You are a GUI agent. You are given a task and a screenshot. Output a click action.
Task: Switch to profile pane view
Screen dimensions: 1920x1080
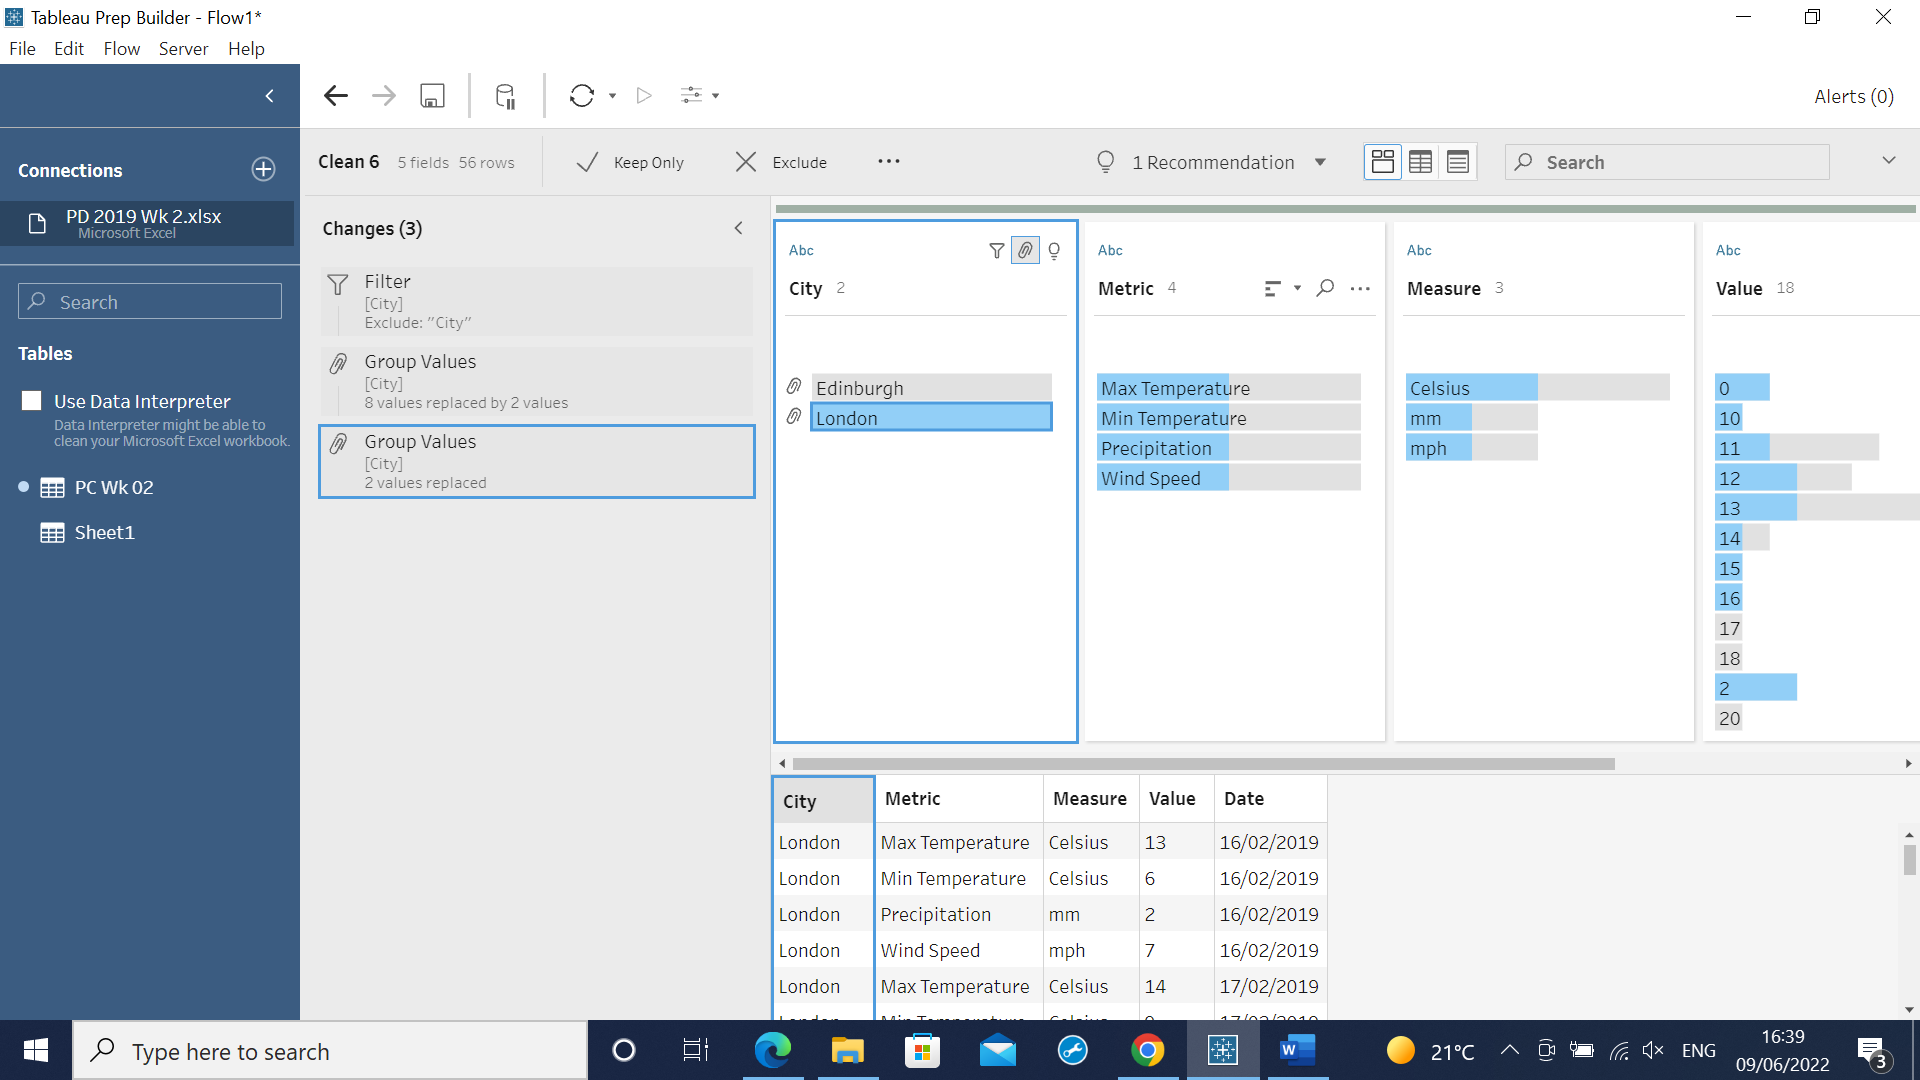coord(1382,162)
